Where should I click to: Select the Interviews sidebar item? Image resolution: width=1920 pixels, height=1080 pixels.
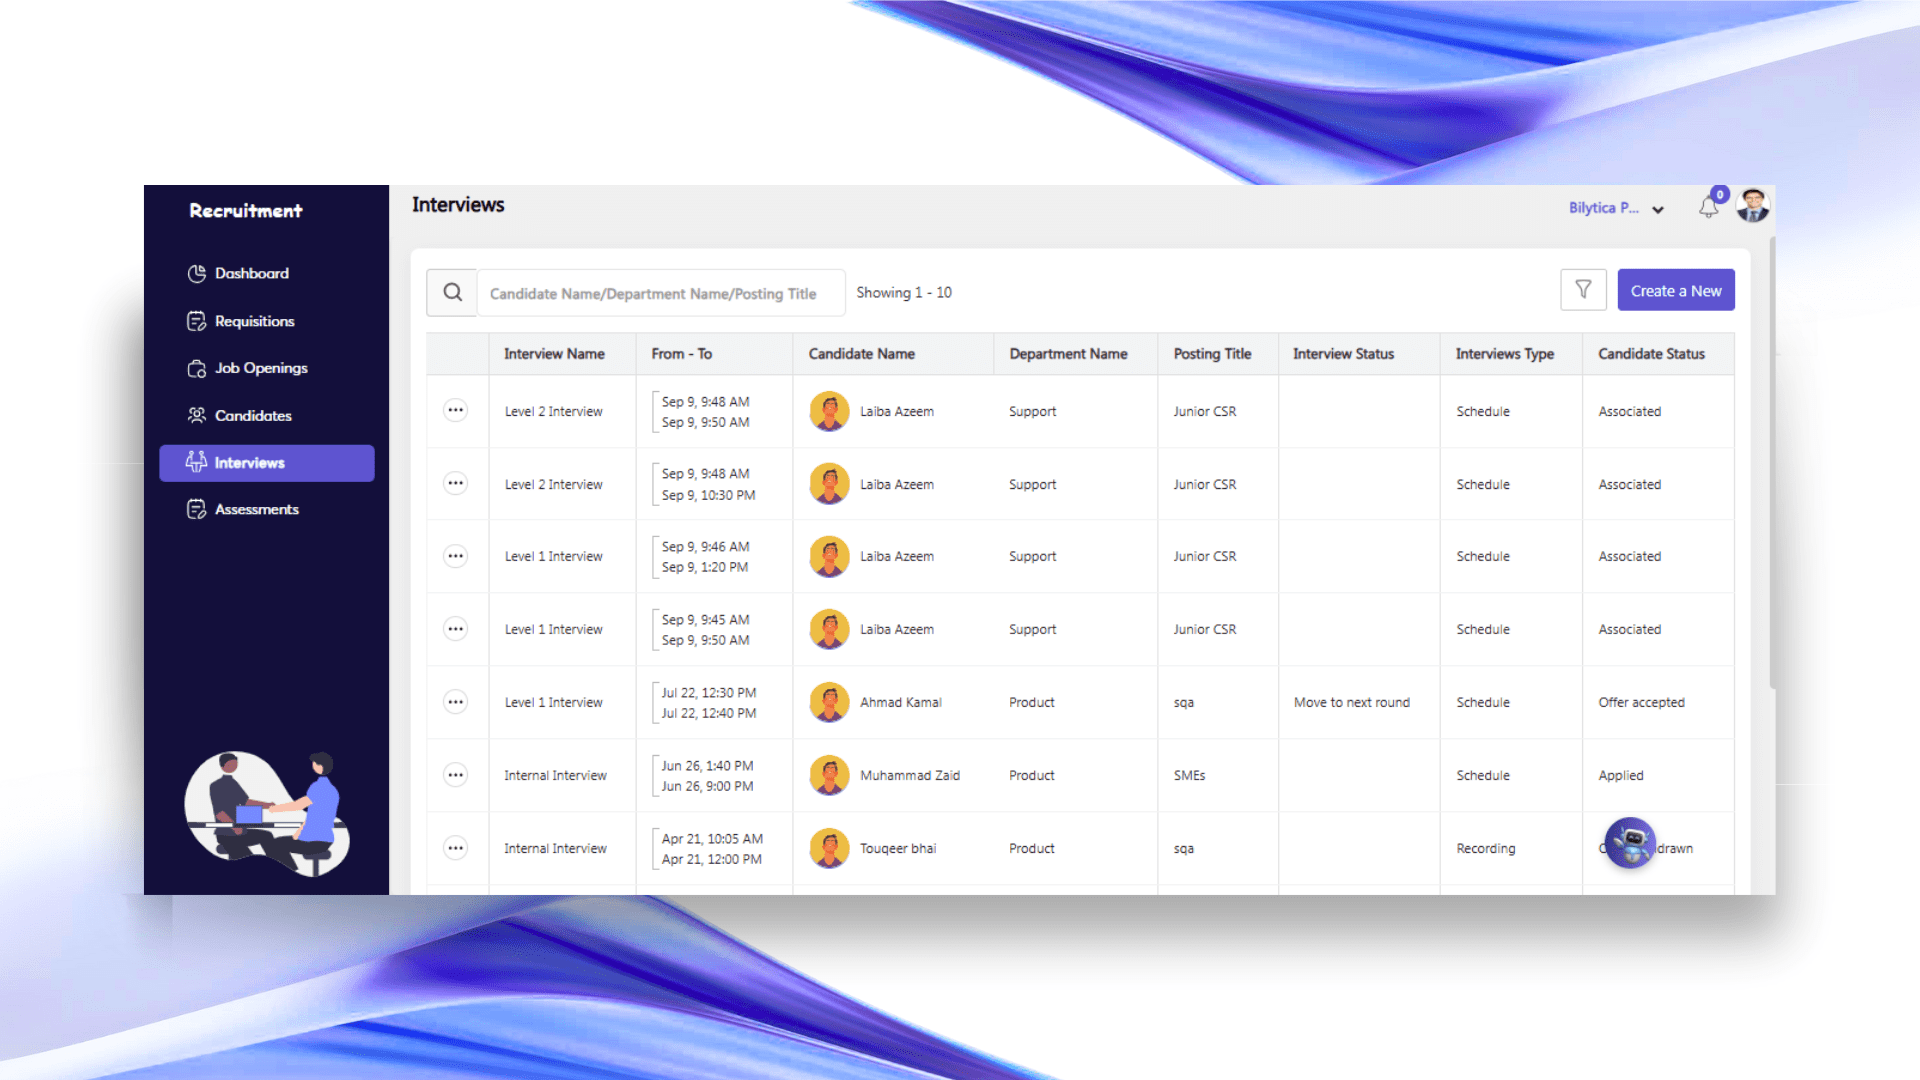pos(266,463)
